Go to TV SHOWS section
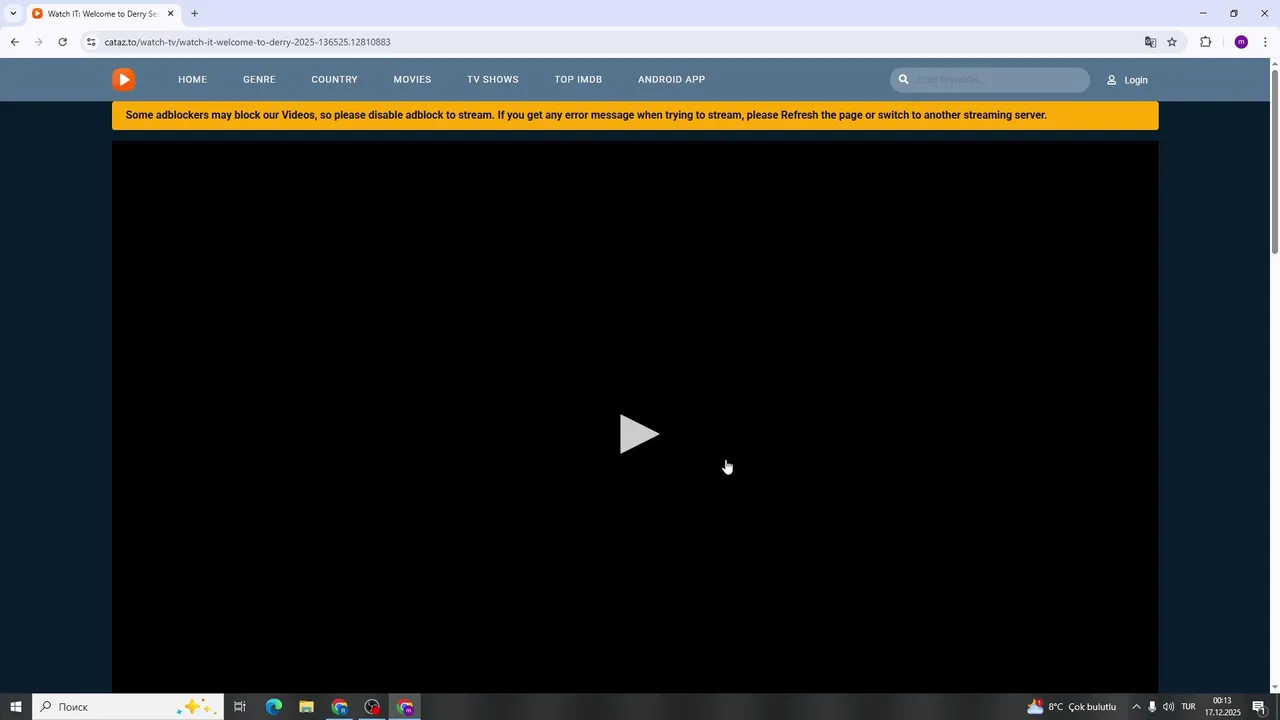This screenshot has width=1280, height=720. 493,80
